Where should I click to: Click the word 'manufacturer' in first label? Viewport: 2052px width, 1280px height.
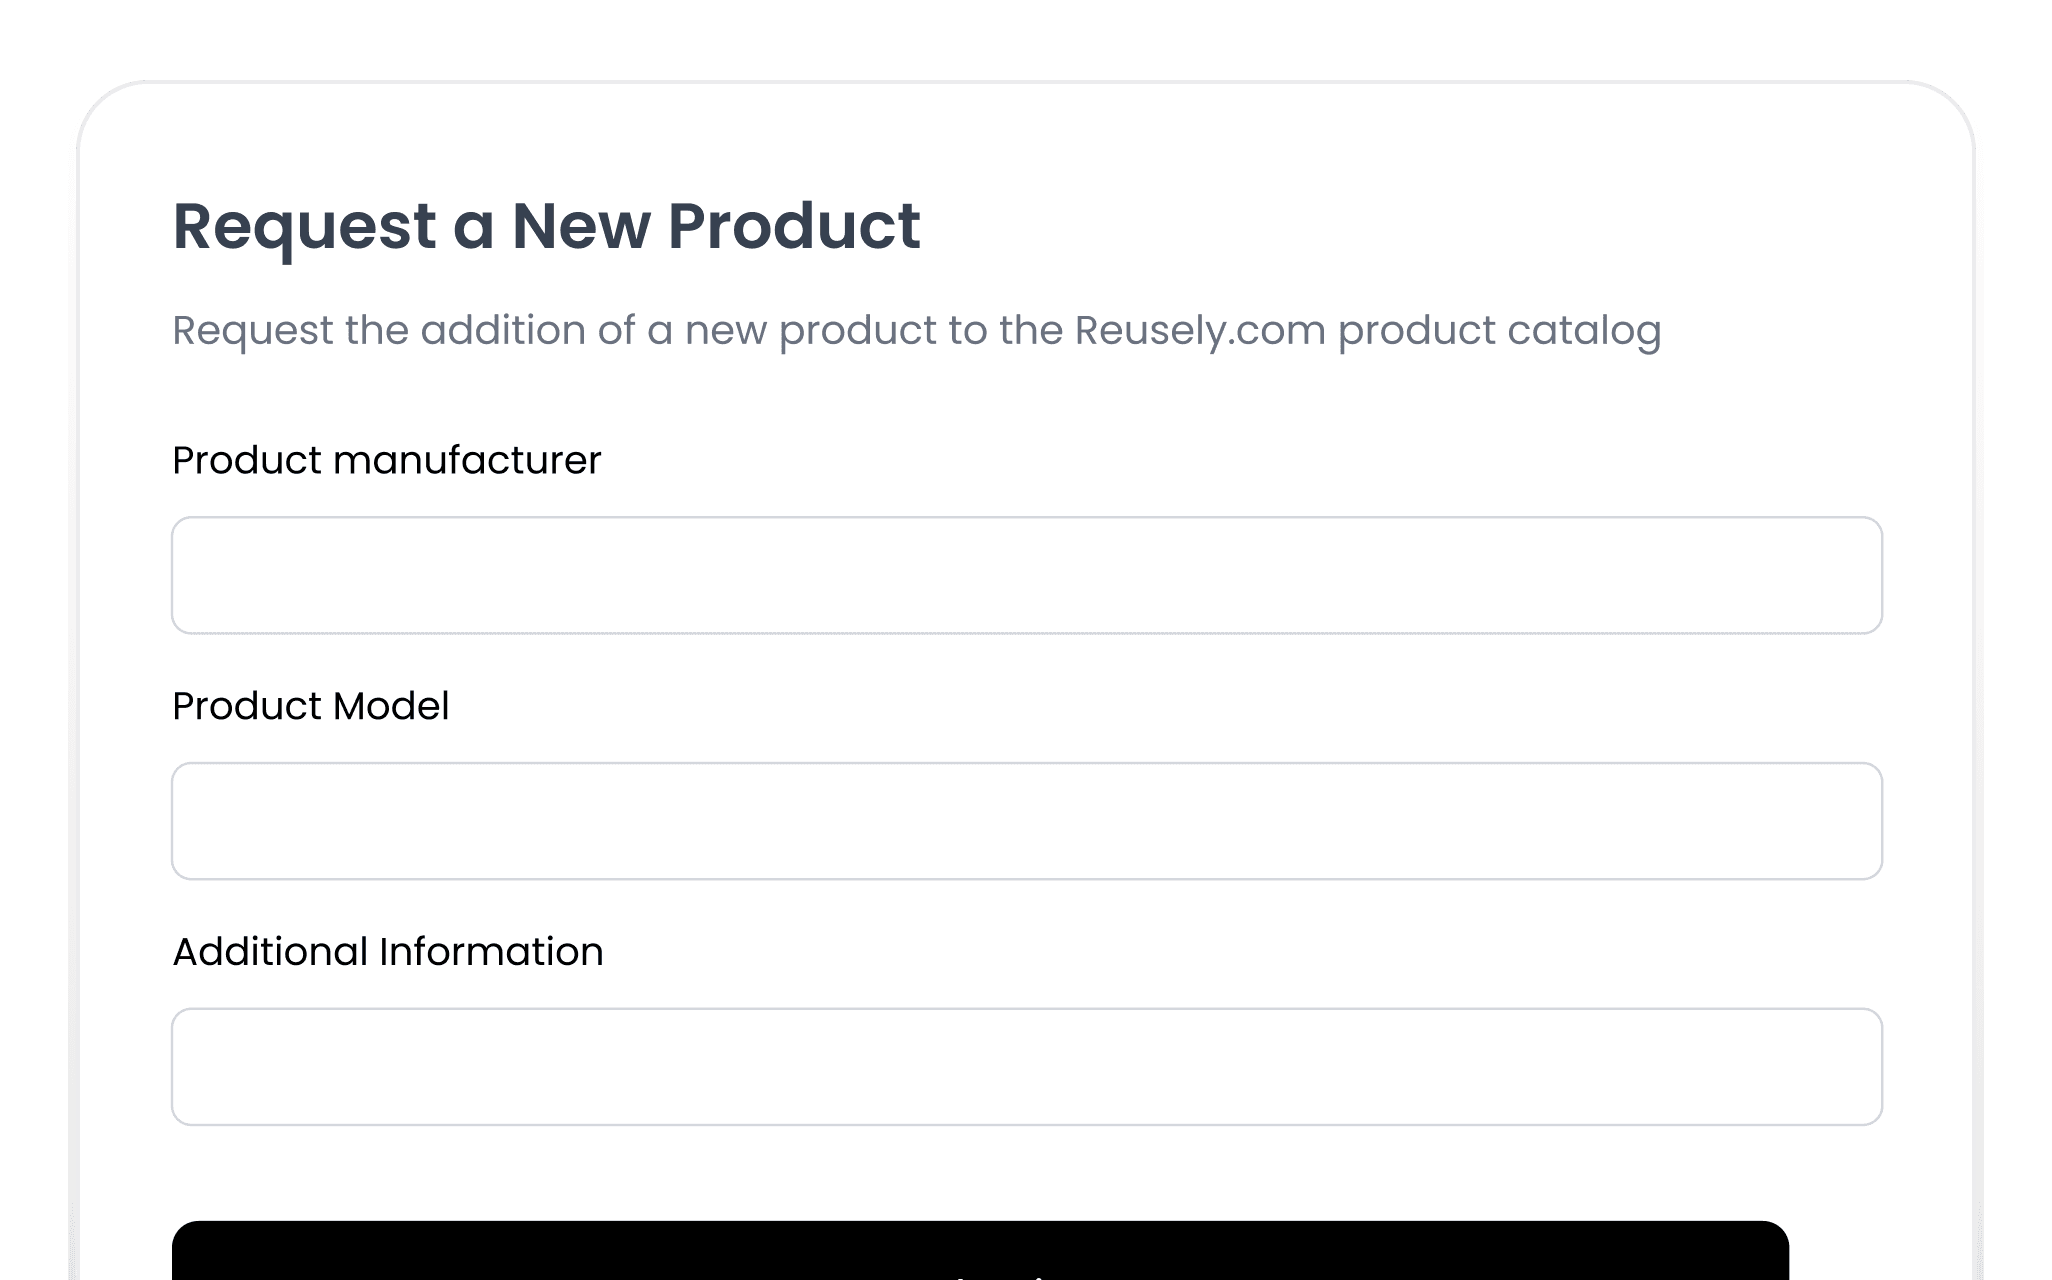[467, 461]
